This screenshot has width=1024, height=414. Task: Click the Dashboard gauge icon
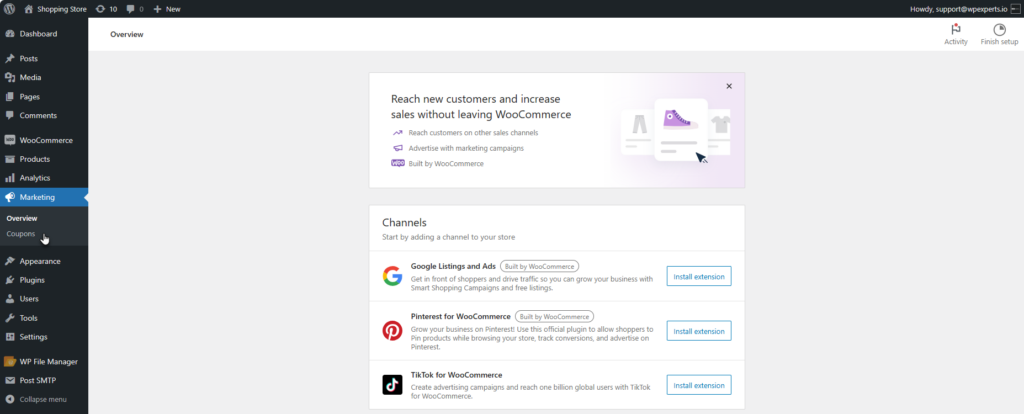coord(10,34)
